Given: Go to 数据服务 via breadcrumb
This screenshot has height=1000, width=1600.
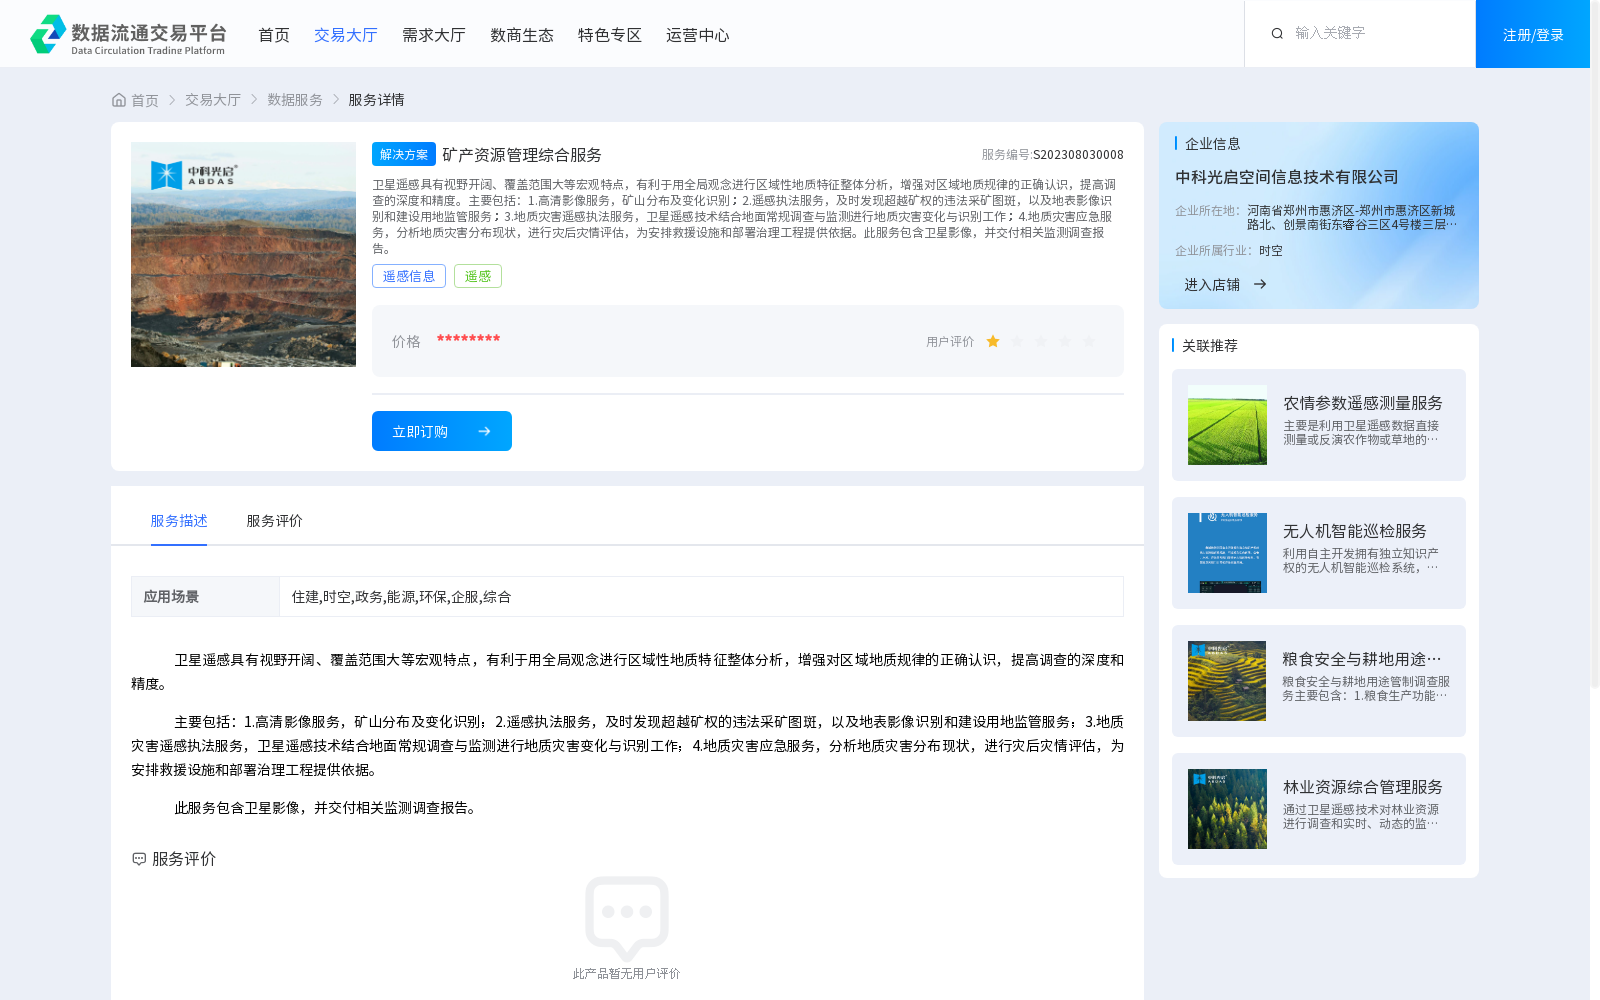Looking at the screenshot, I should (295, 100).
